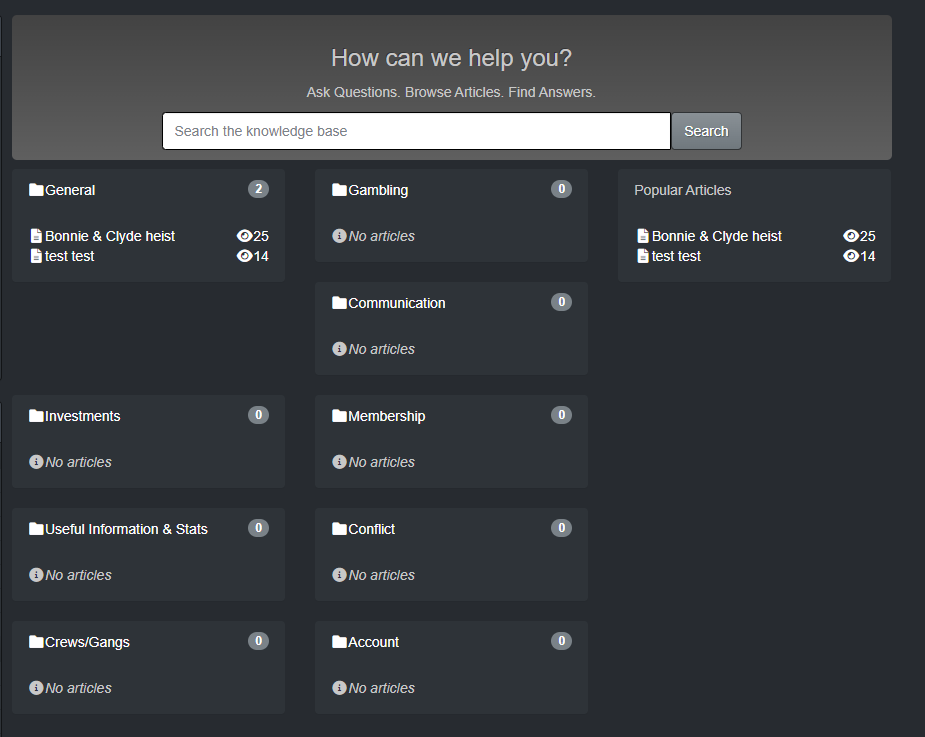Open the Communication category title

tap(396, 303)
